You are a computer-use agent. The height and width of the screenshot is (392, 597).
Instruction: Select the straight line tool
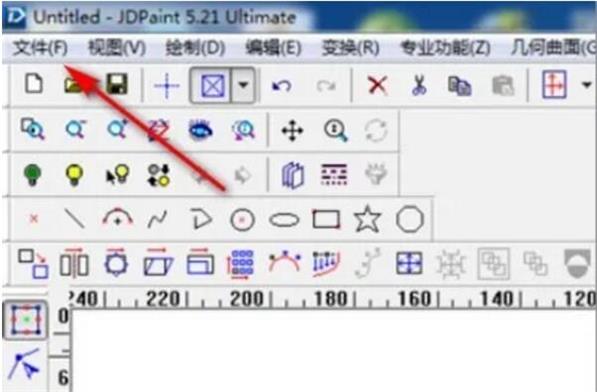[75, 219]
